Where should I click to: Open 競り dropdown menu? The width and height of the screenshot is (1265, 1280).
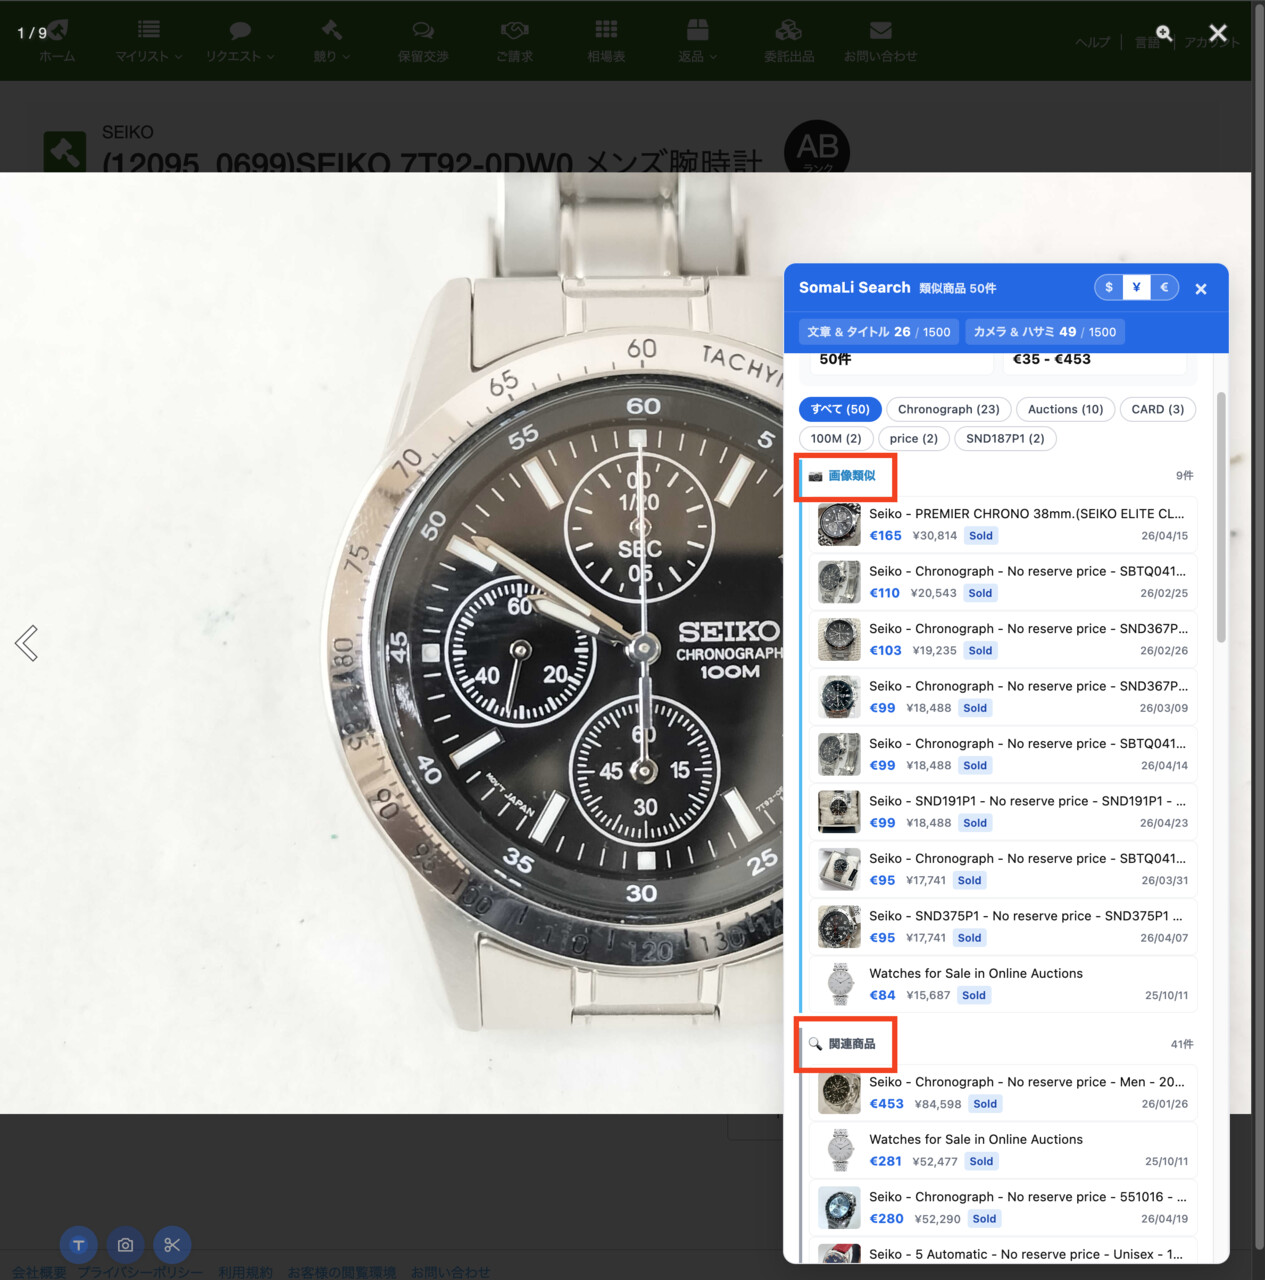[331, 42]
